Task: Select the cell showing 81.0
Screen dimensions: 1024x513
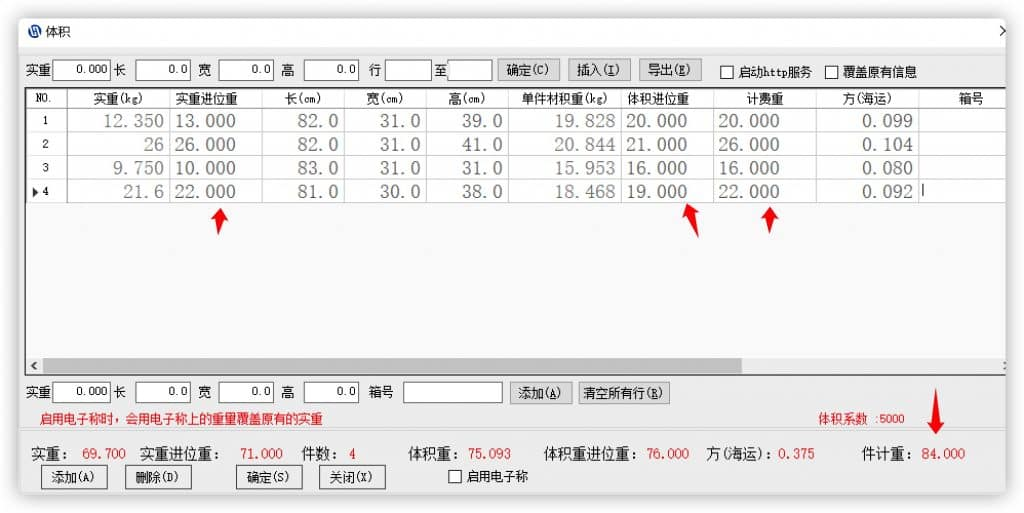Action: tap(303, 191)
